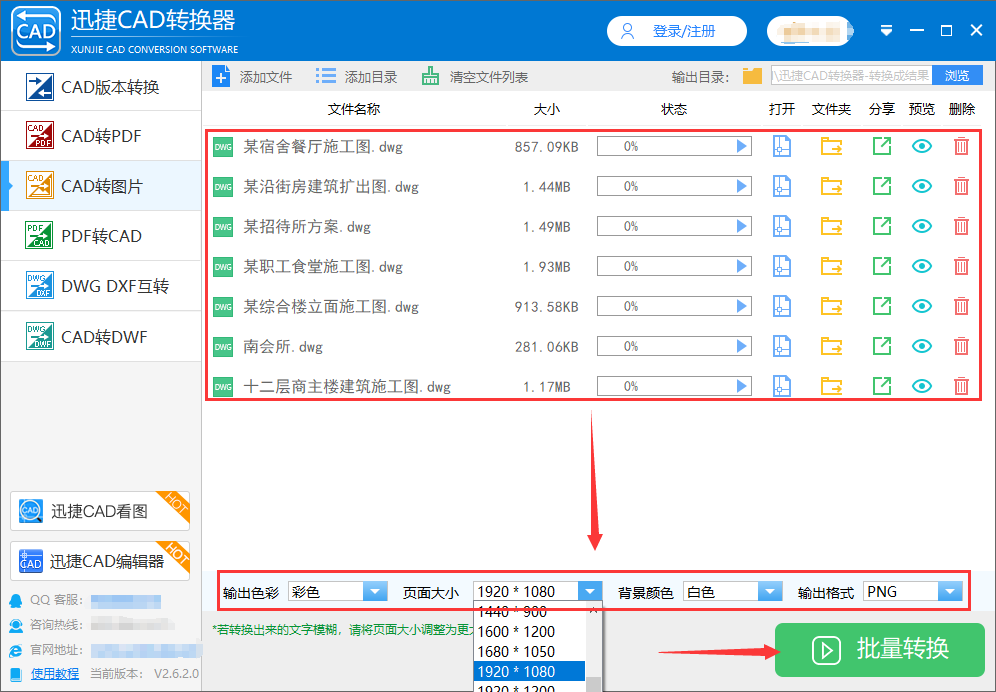Preview 某综合楼立面施工图.dwg with eye icon
The height and width of the screenshot is (692, 996).
[922, 306]
